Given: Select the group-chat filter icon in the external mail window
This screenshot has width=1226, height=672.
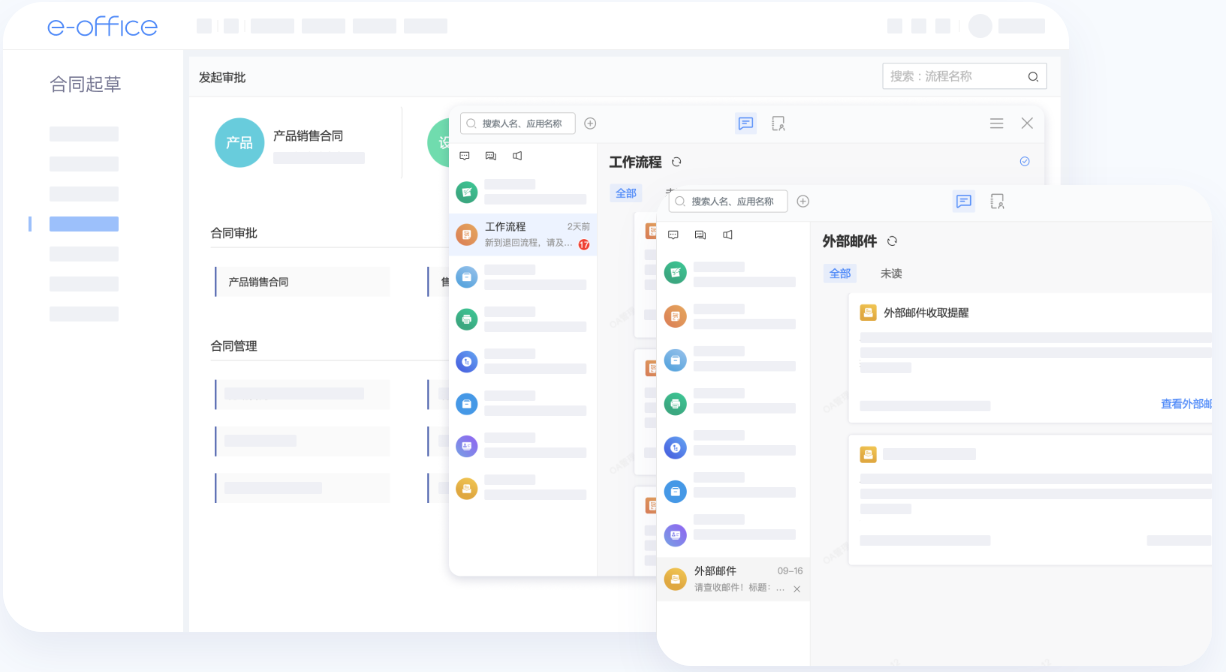Looking at the screenshot, I should (700, 234).
